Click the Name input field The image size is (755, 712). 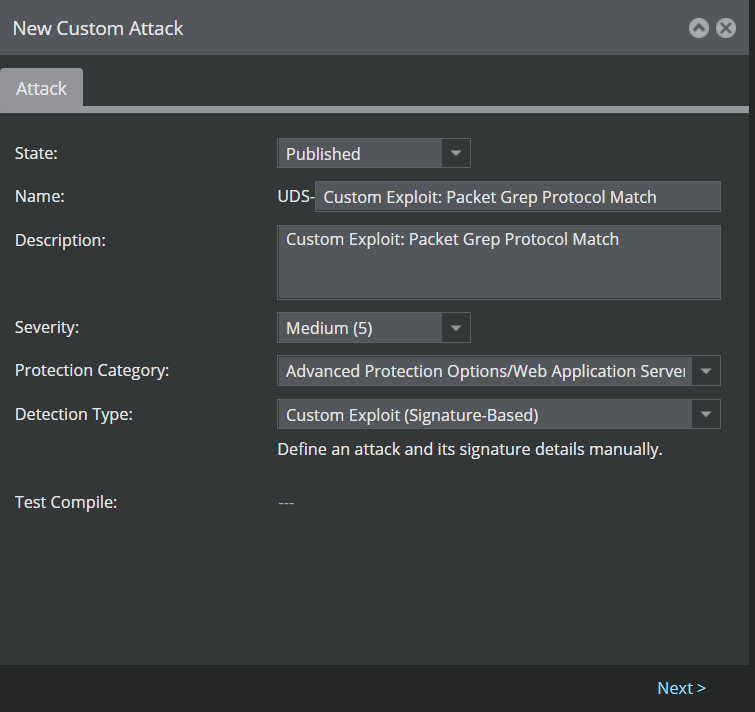coord(518,196)
